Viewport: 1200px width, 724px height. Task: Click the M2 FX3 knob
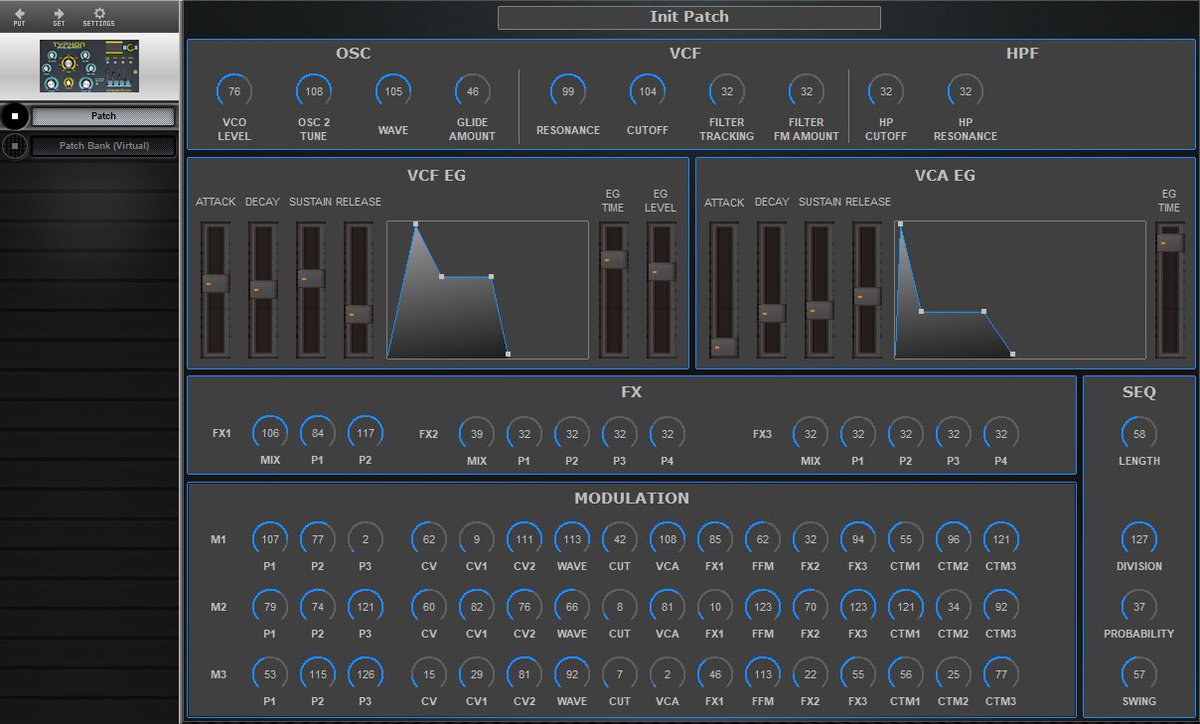858,607
